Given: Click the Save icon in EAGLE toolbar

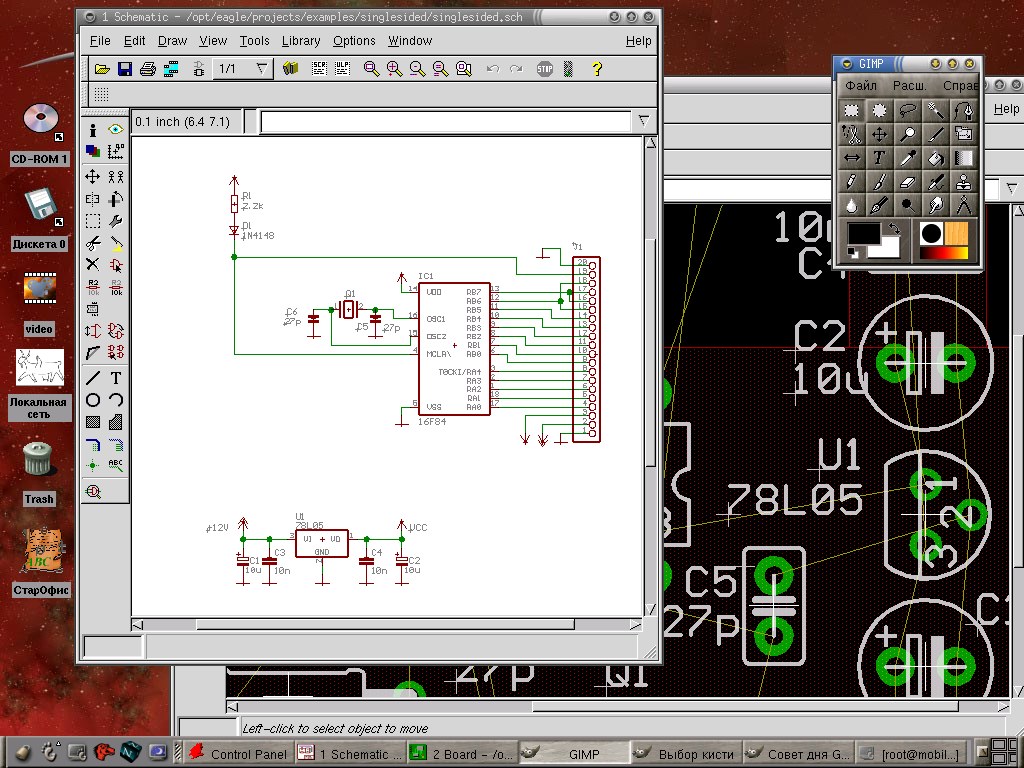Looking at the screenshot, I should click(125, 69).
